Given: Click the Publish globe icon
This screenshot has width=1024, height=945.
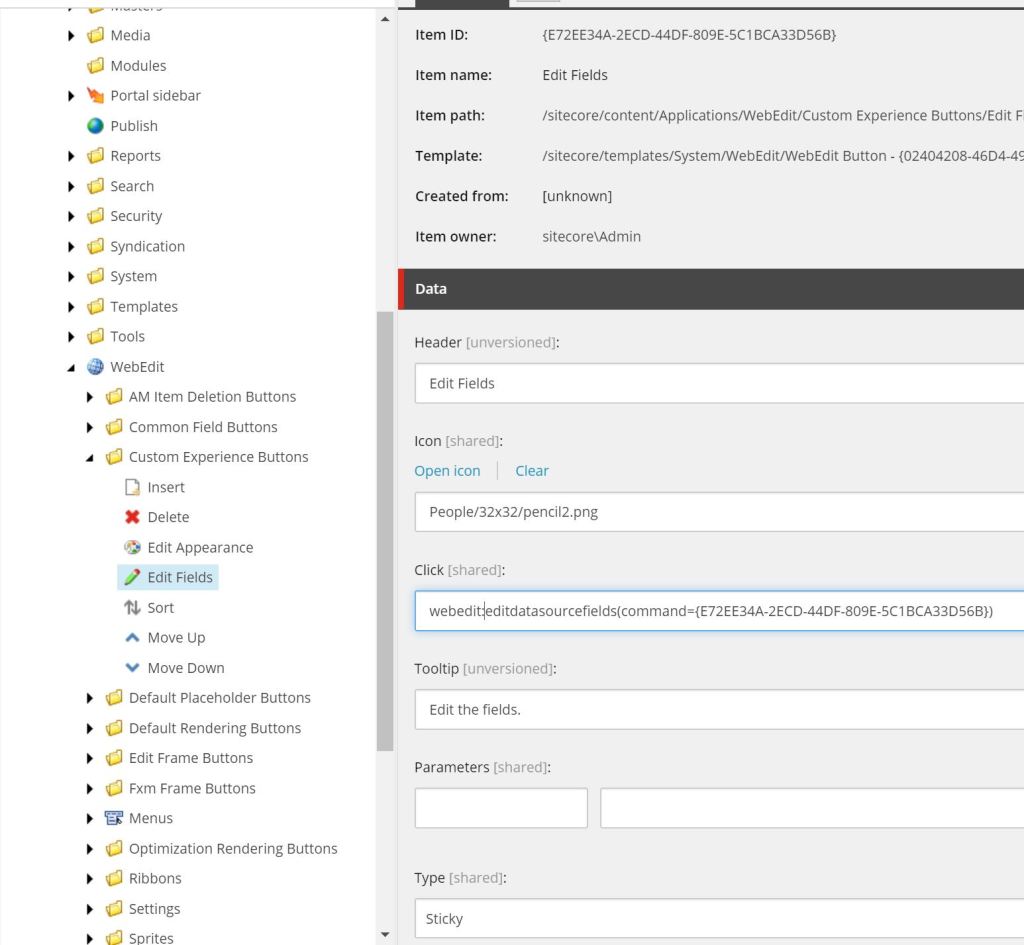Looking at the screenshot, I should (x=95, y=126).
